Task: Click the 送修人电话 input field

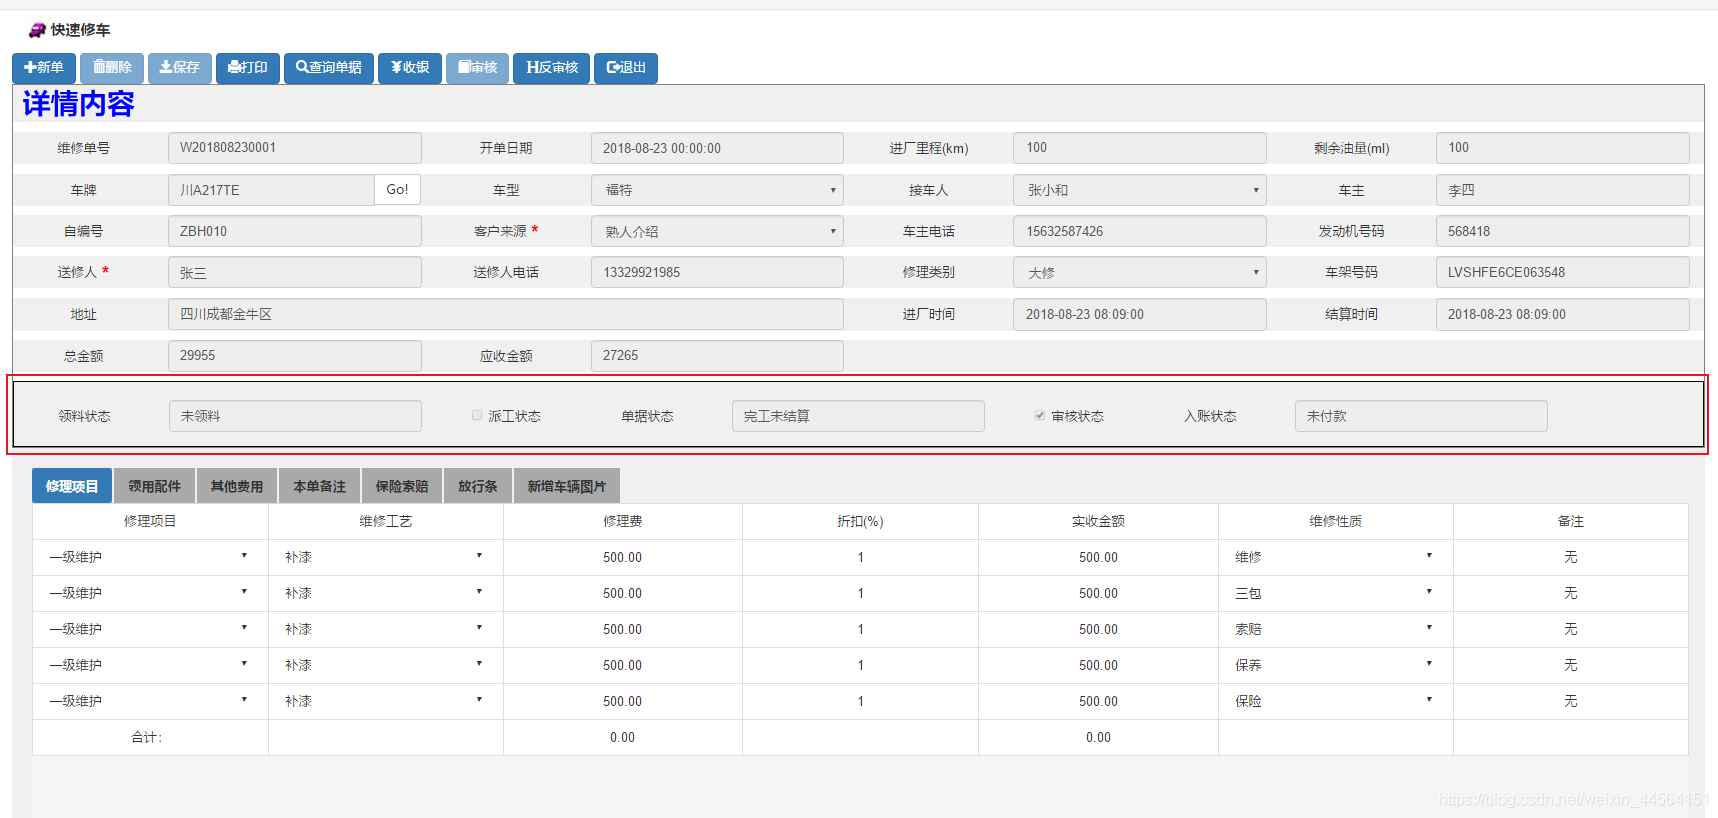Action: click(717, 272)
